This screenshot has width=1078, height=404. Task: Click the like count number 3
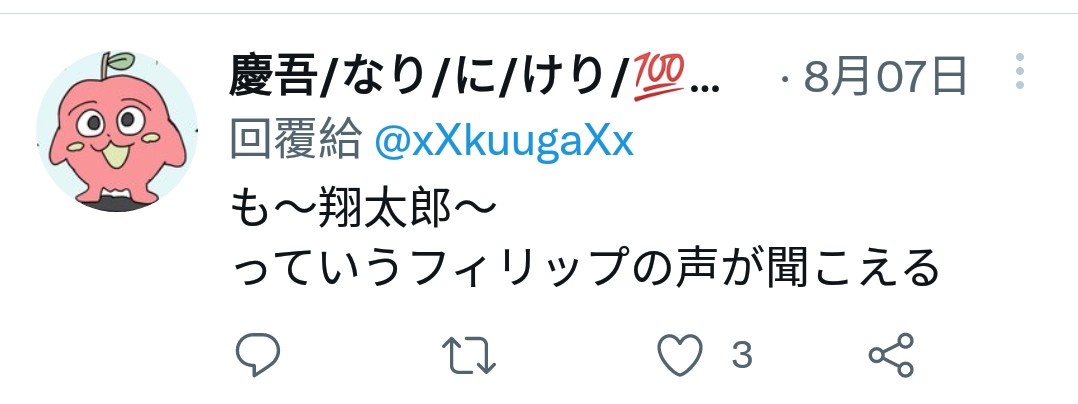pyautogui.click(x=742, y=355)
